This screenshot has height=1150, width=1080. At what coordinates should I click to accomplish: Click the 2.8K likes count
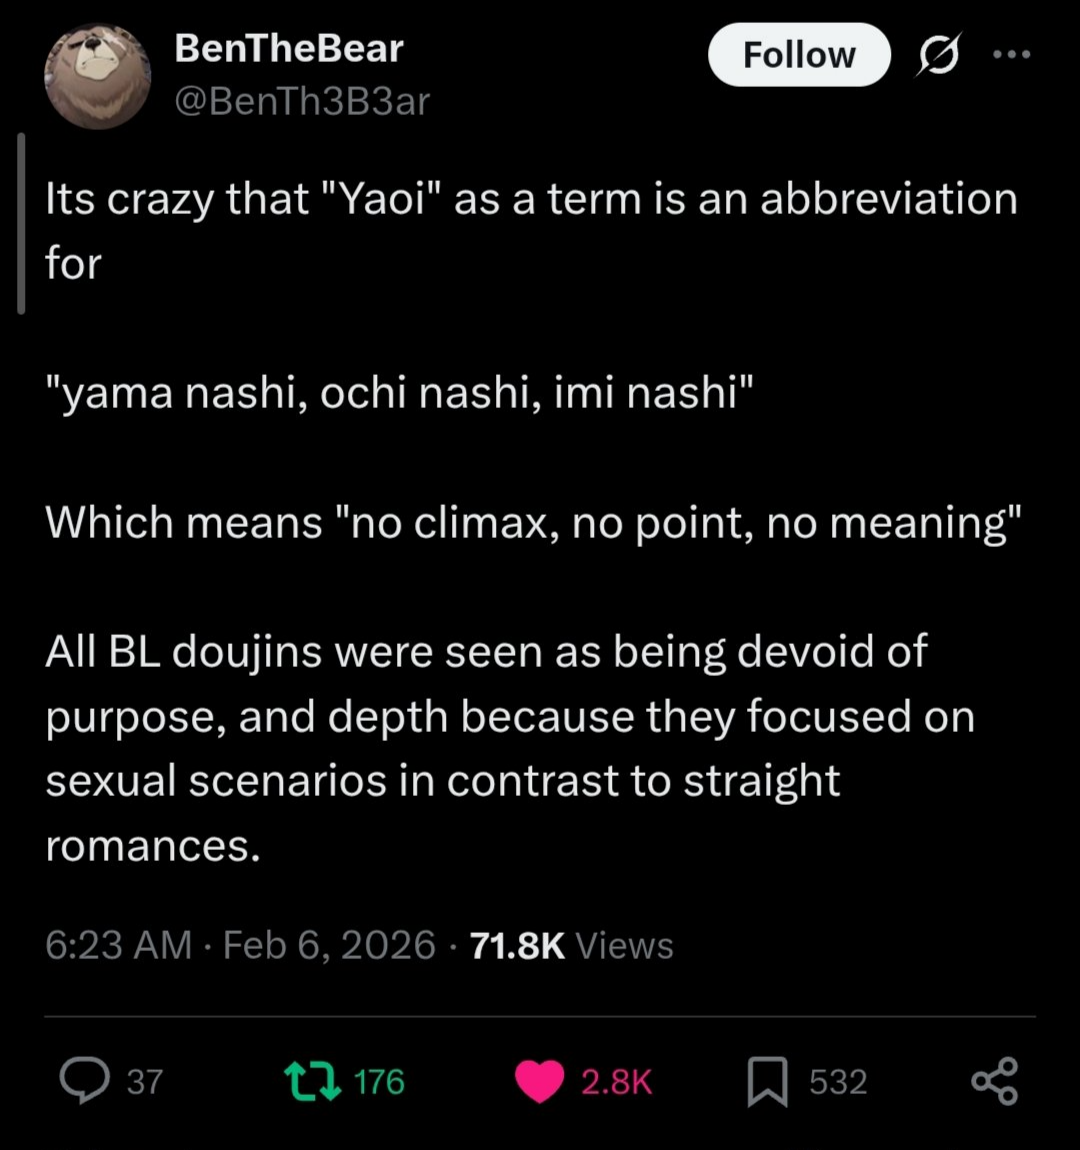(616, 1082)
